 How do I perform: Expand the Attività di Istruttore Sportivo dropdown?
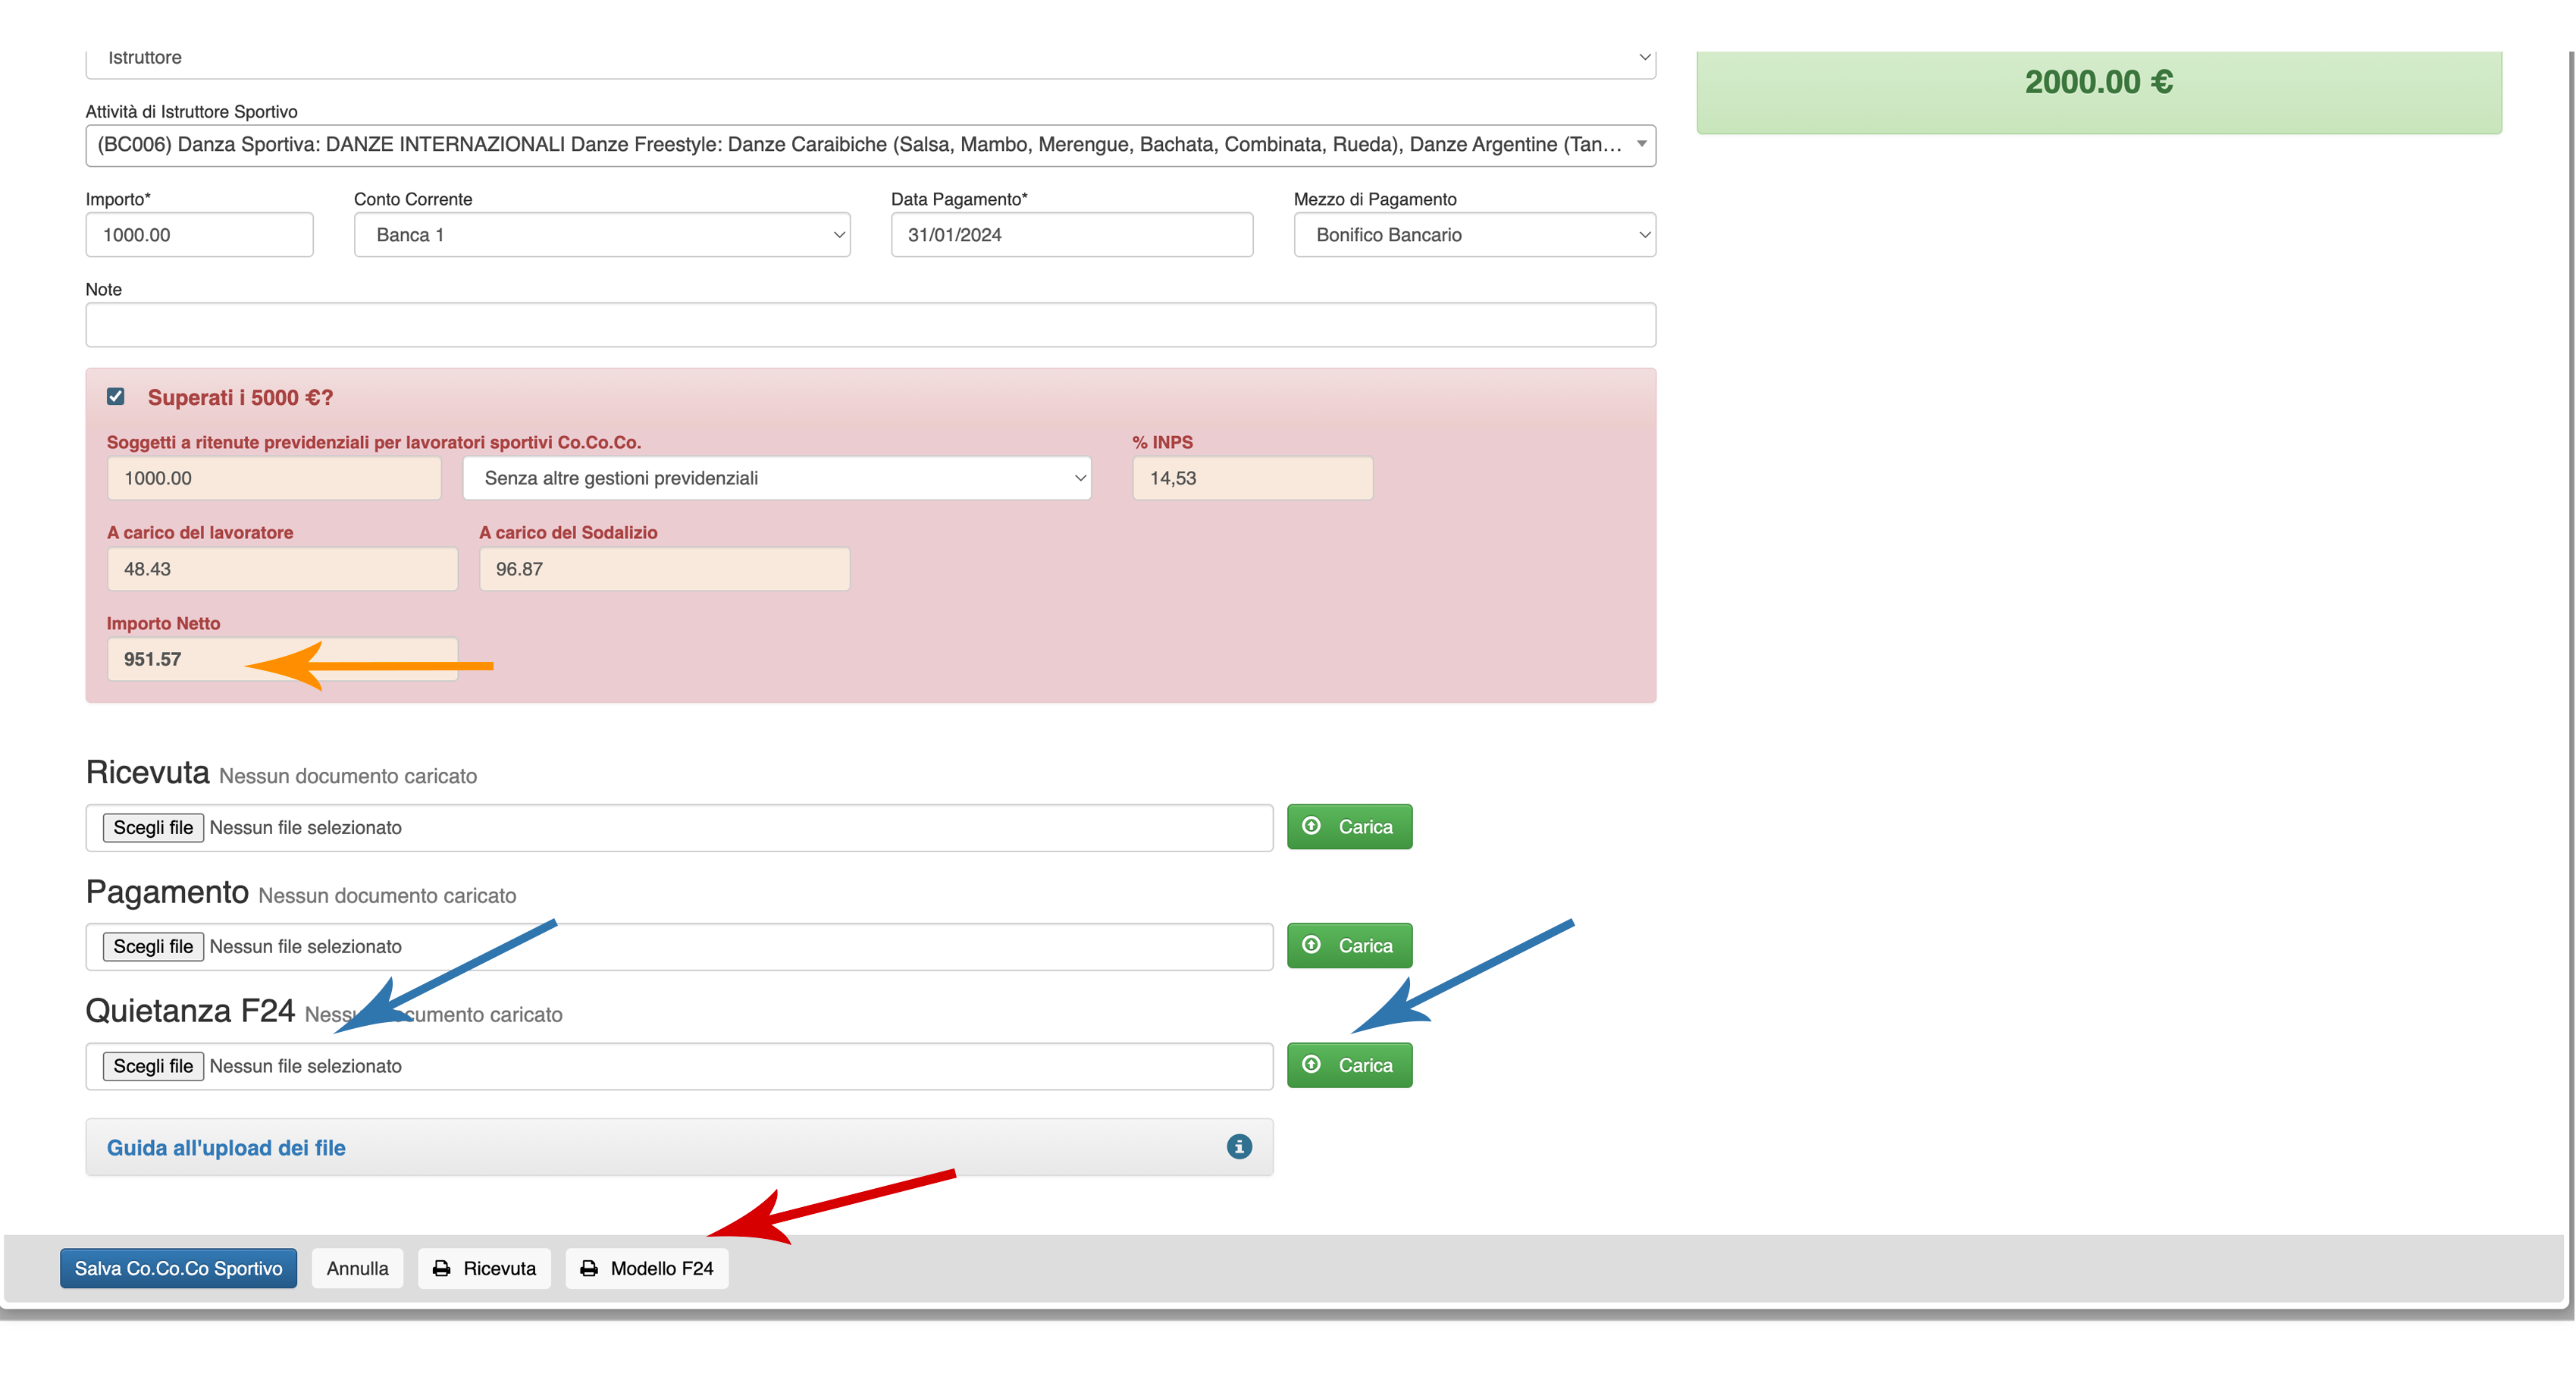pyautogui.click(x=870, y=145)
